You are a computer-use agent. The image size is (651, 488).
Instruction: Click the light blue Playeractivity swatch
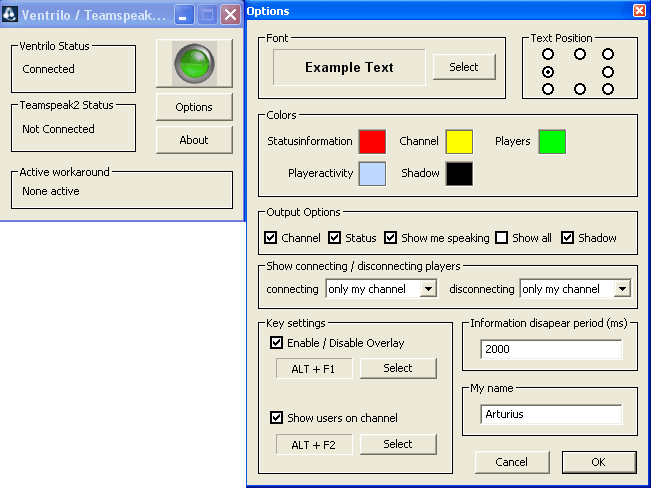point(372,173)
